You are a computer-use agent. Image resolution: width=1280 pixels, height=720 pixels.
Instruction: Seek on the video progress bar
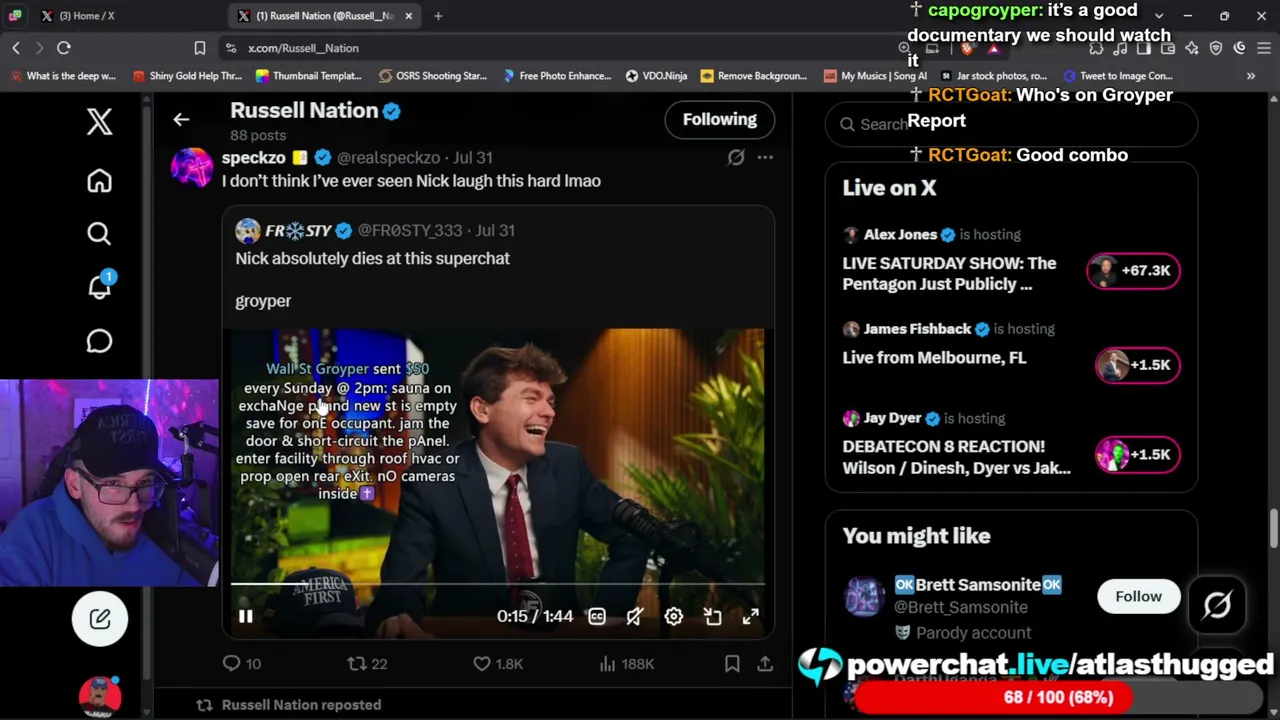point(498,584)
